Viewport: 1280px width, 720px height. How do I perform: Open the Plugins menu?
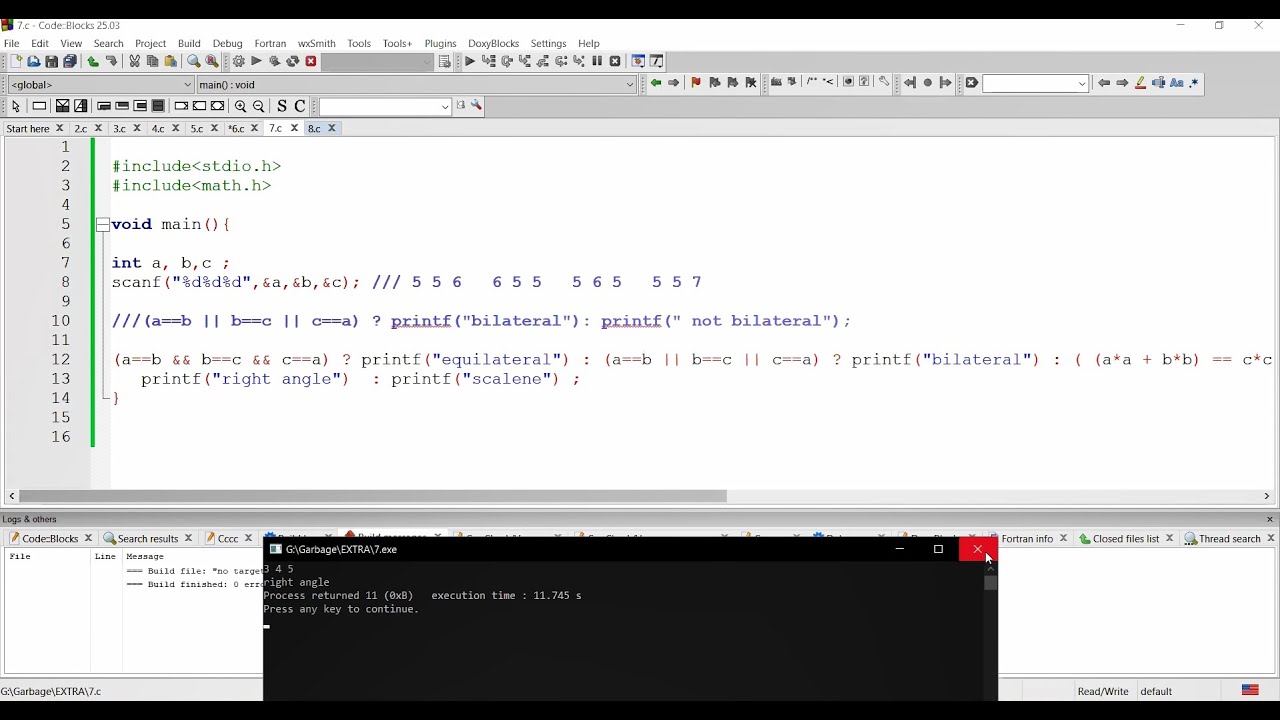440,44
